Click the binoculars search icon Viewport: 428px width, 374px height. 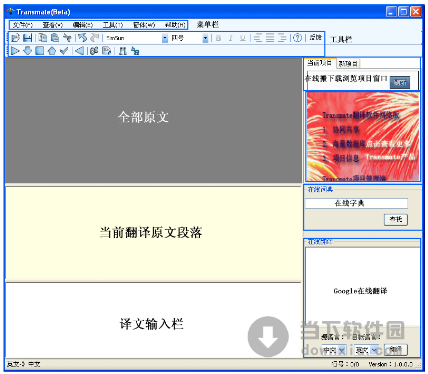coord(123,51)
